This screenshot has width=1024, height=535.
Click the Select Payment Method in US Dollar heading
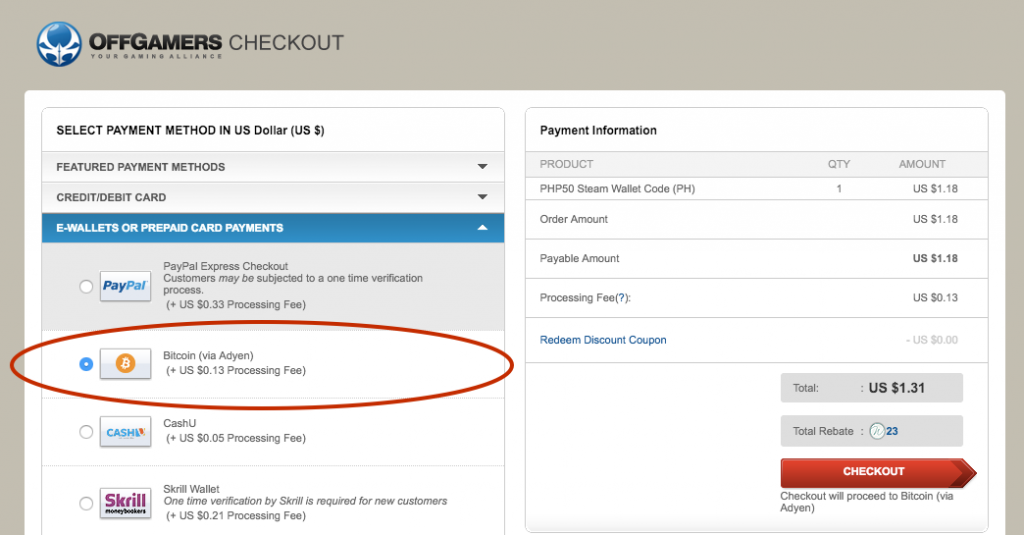pyautogui.click(x=190, y=130)
